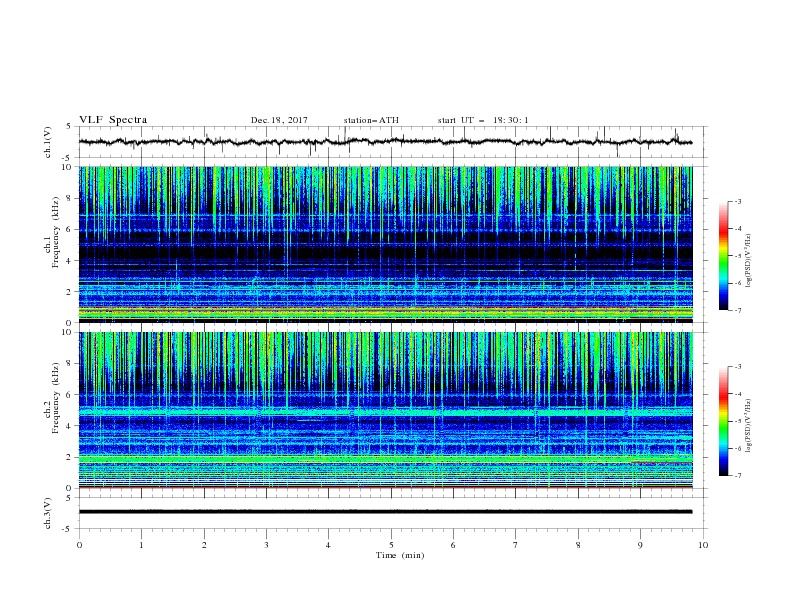792x612 pixels.
Task: Click the "5" tick label on Time axis
Action: (391, 545)
